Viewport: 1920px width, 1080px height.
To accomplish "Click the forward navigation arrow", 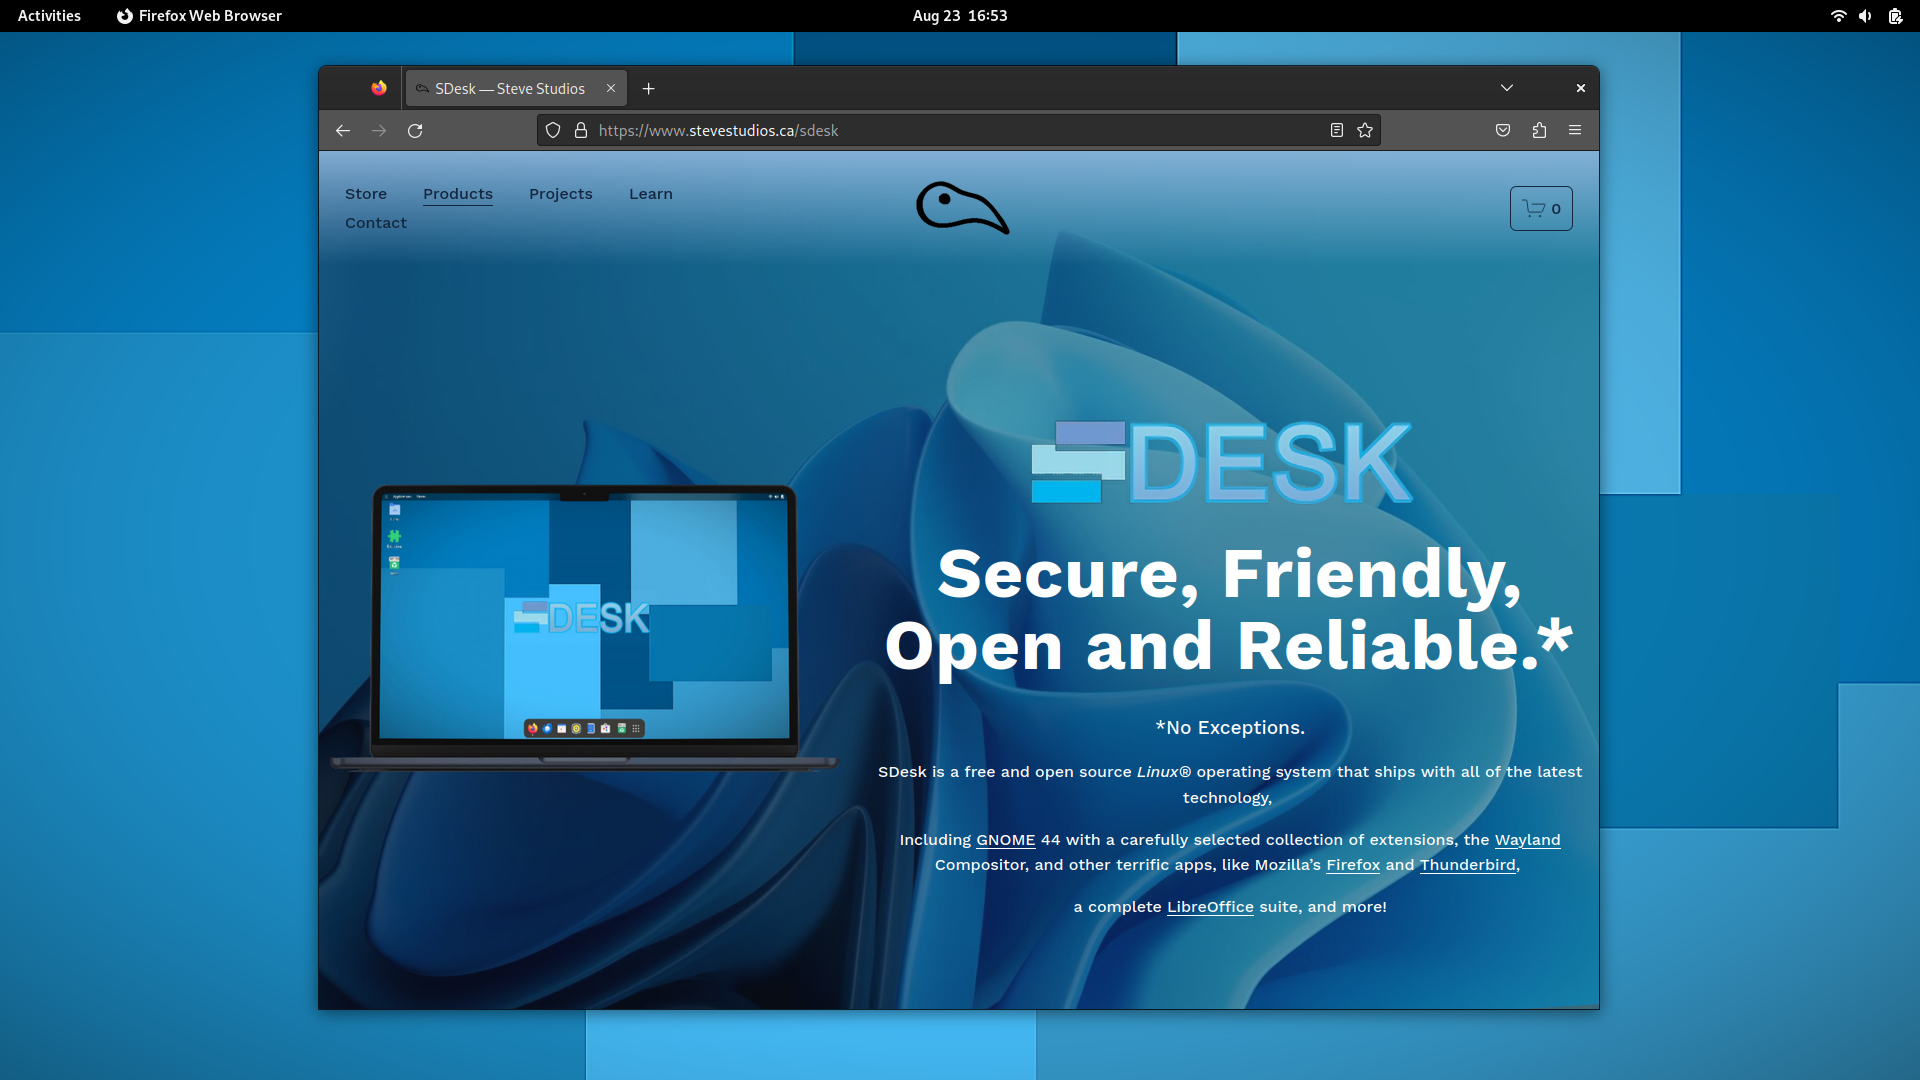I will coord(379,130).
